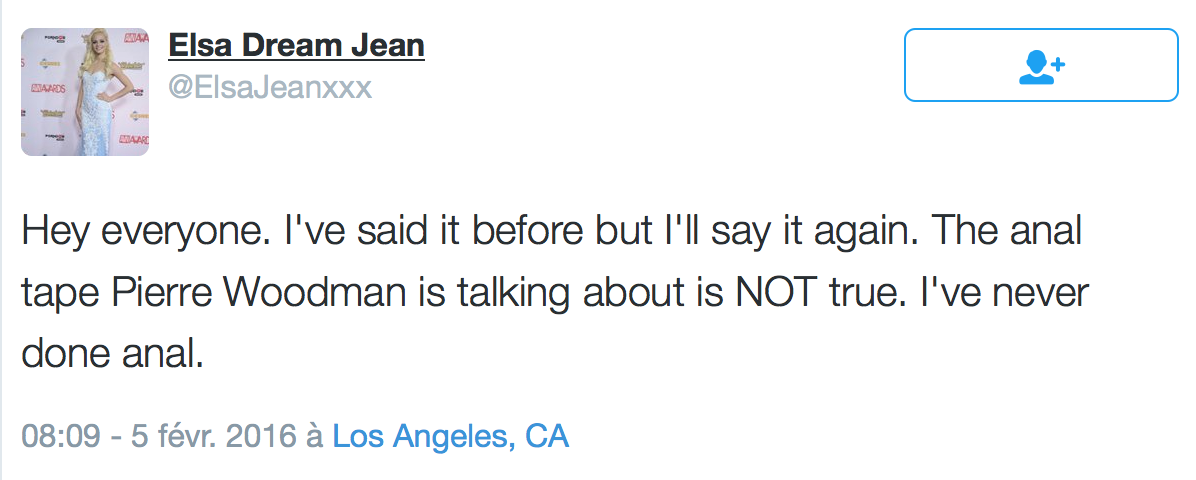Open the Los Angeles, CA location link
1196x480 pixels.
pyautogui.click(x=450, y=436)
